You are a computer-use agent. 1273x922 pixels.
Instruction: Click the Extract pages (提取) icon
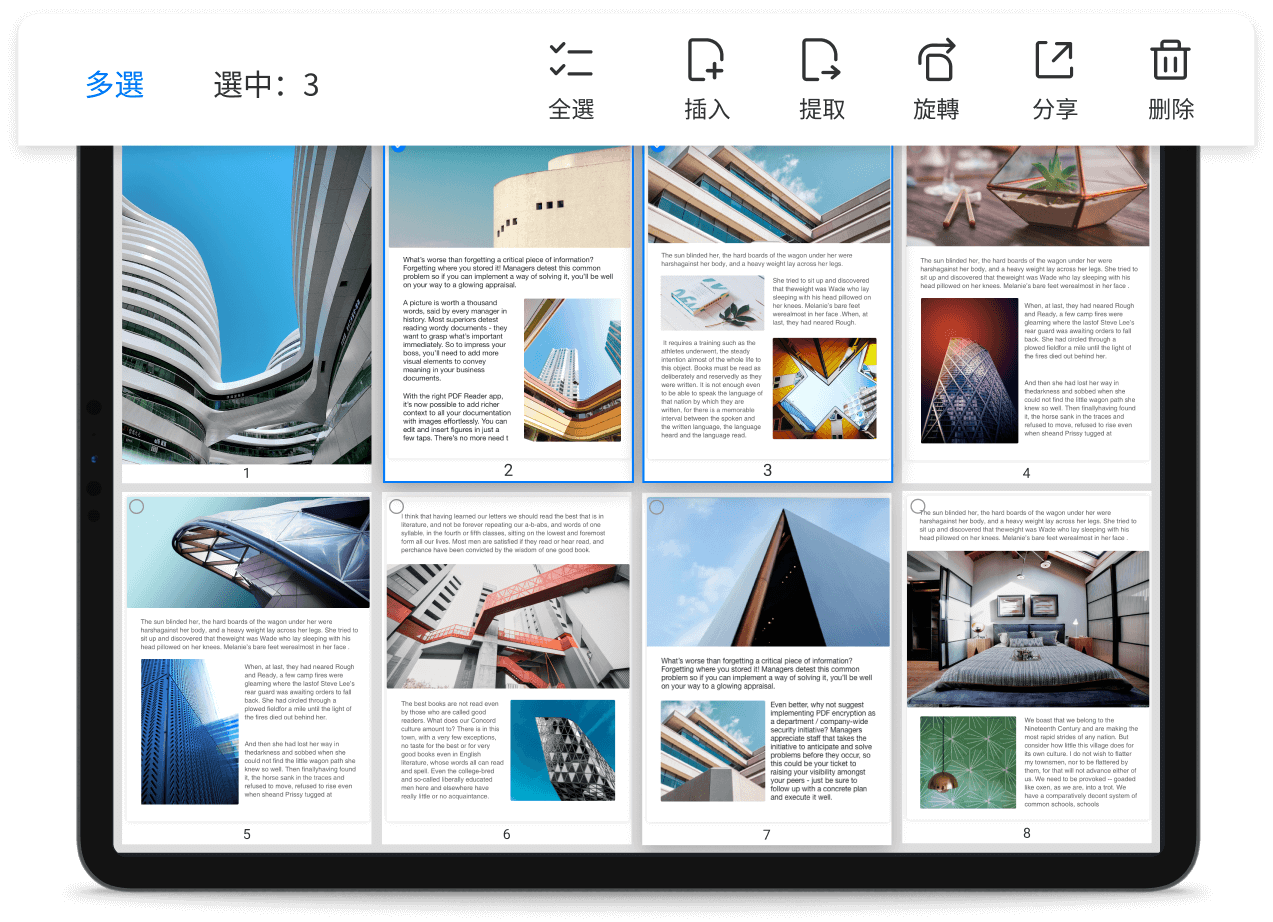(x=821, y=60)
